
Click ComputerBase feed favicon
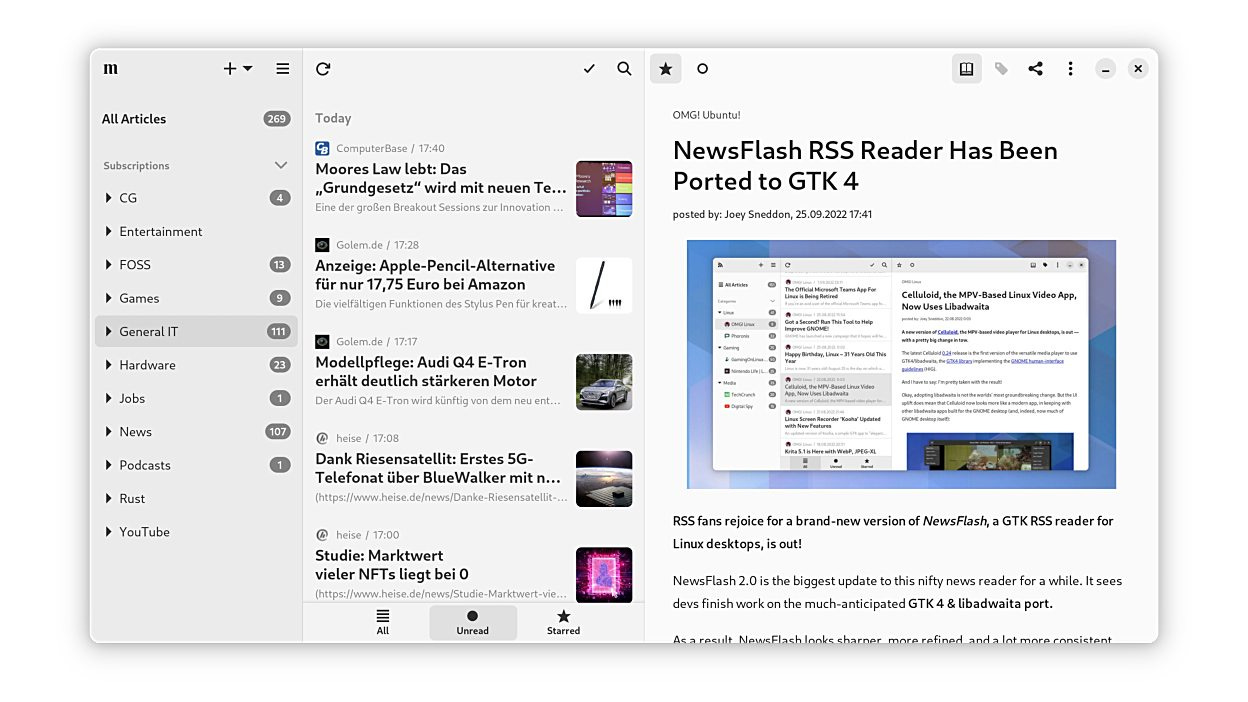pyautogui.click(x=322, y=148)
